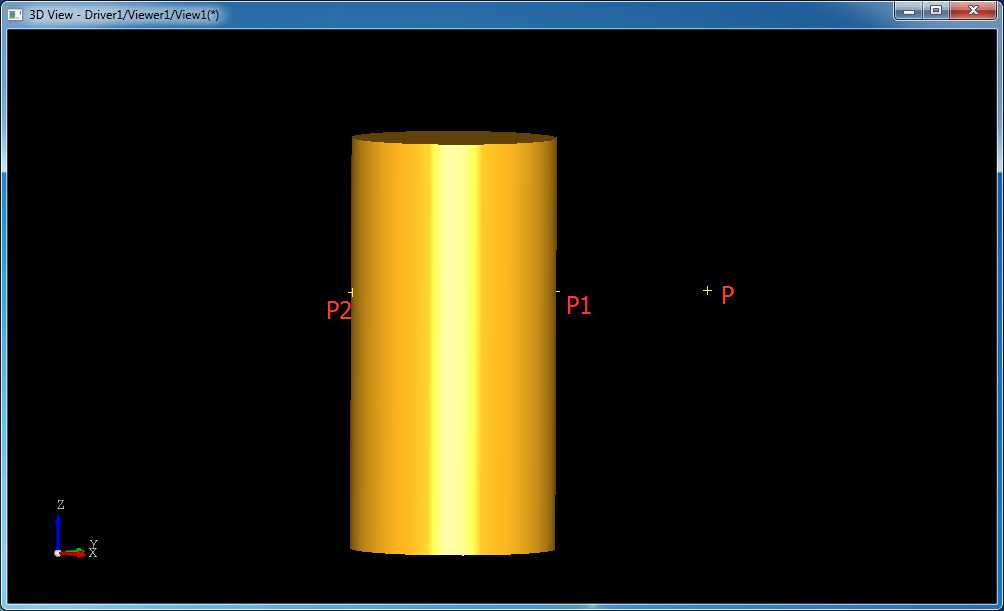Image resolution: width=1004 pixels, height=611 pixels.
Task: Maximize the 3D View window
Action: coord(936,11)
